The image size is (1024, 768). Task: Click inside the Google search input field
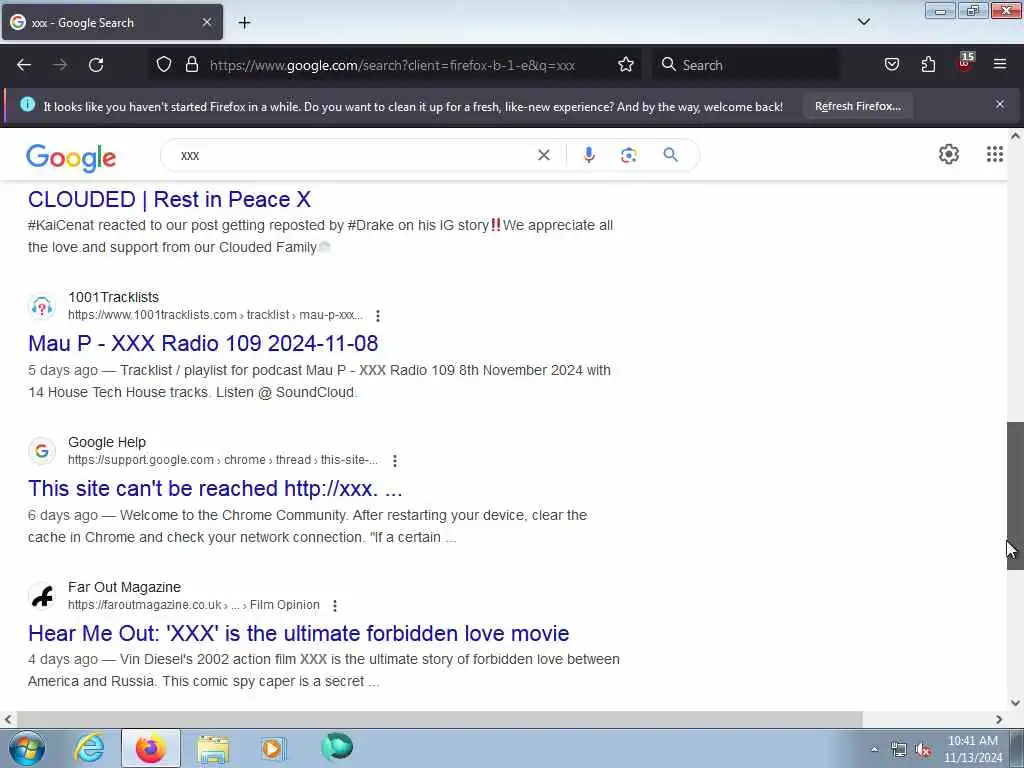pyautogui.click(x=353, y=155)
